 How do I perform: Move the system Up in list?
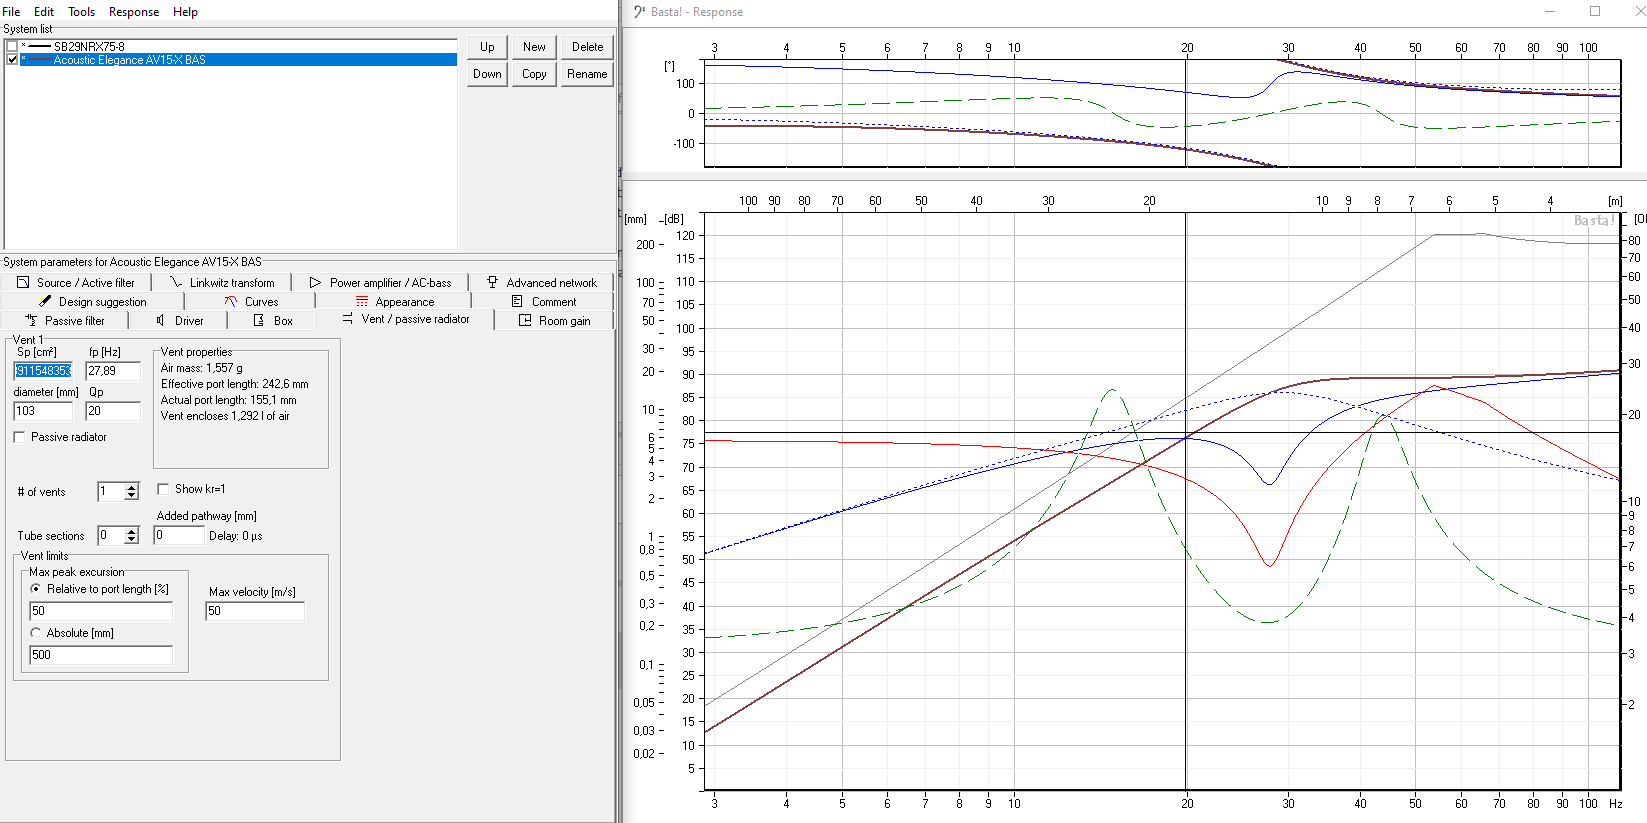(487, 47)
